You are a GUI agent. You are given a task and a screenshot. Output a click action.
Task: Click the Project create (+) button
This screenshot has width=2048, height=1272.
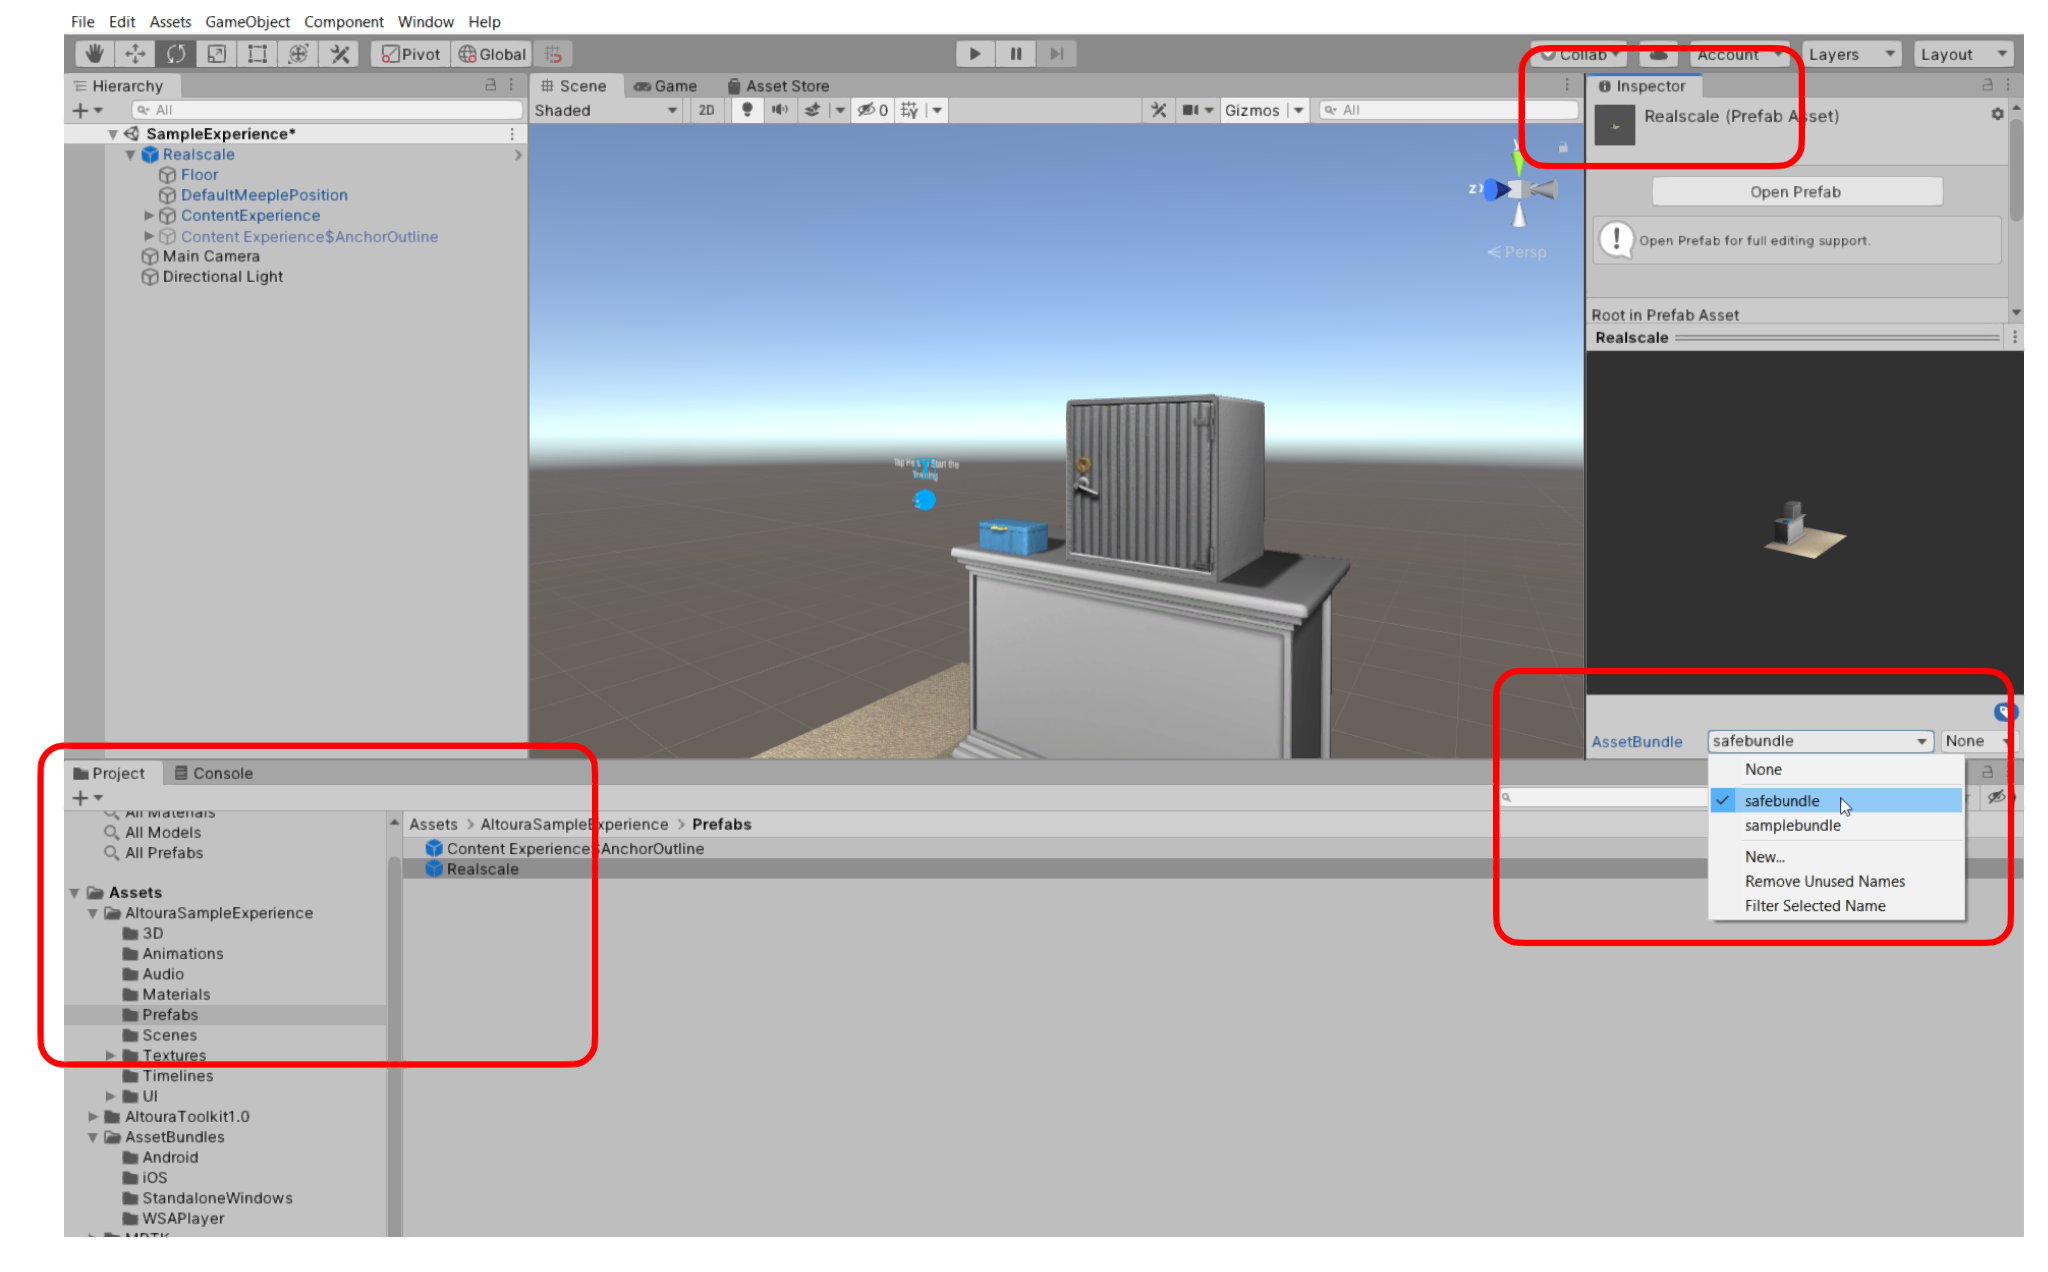pyautogui.click(x=86, y=798)
